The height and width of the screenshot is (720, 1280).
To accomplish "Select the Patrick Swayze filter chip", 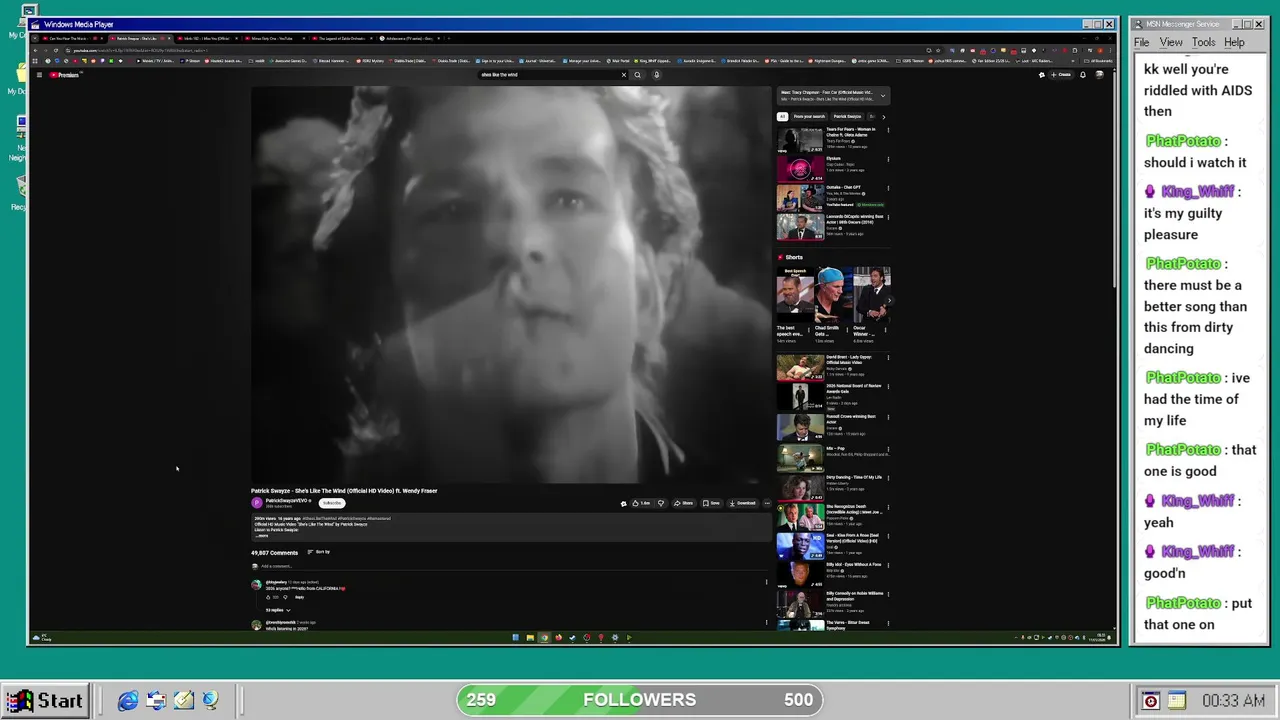I will [847, 116].
